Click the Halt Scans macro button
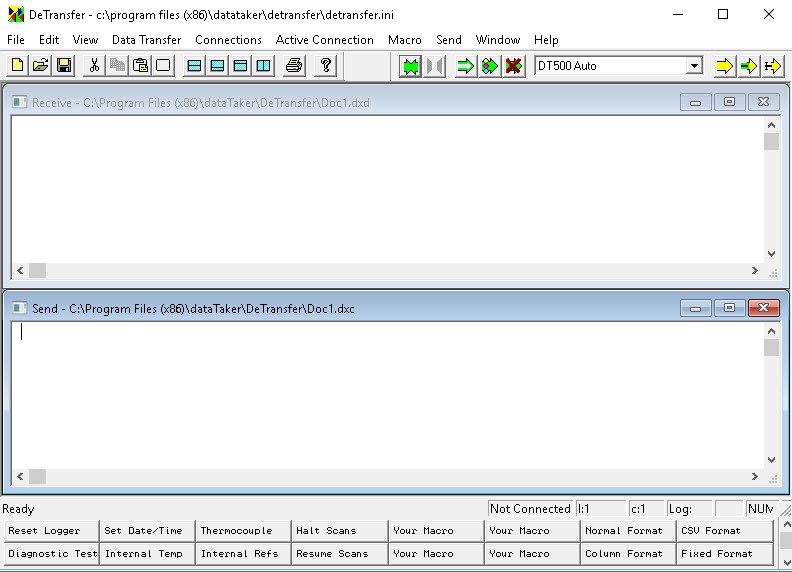The width and height of the screenshot is (792, 572). [x=339, y=531]
